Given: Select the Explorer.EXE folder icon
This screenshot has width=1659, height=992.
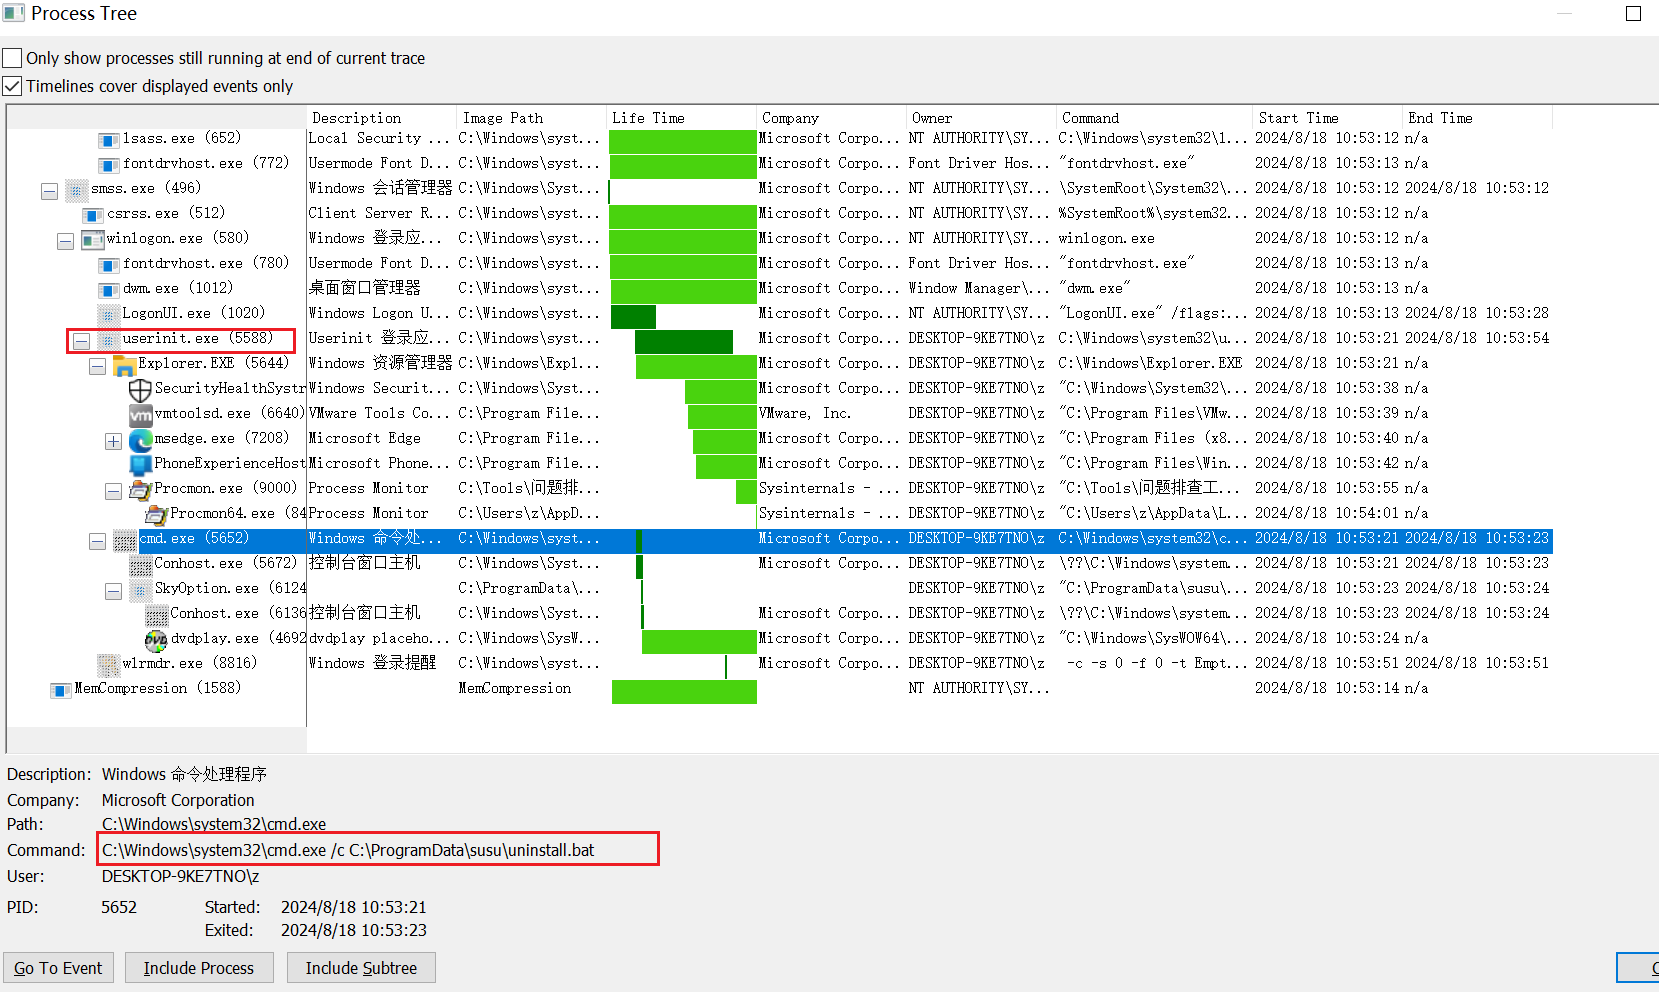Looking at the screenshot, I should tap(125, 364).
